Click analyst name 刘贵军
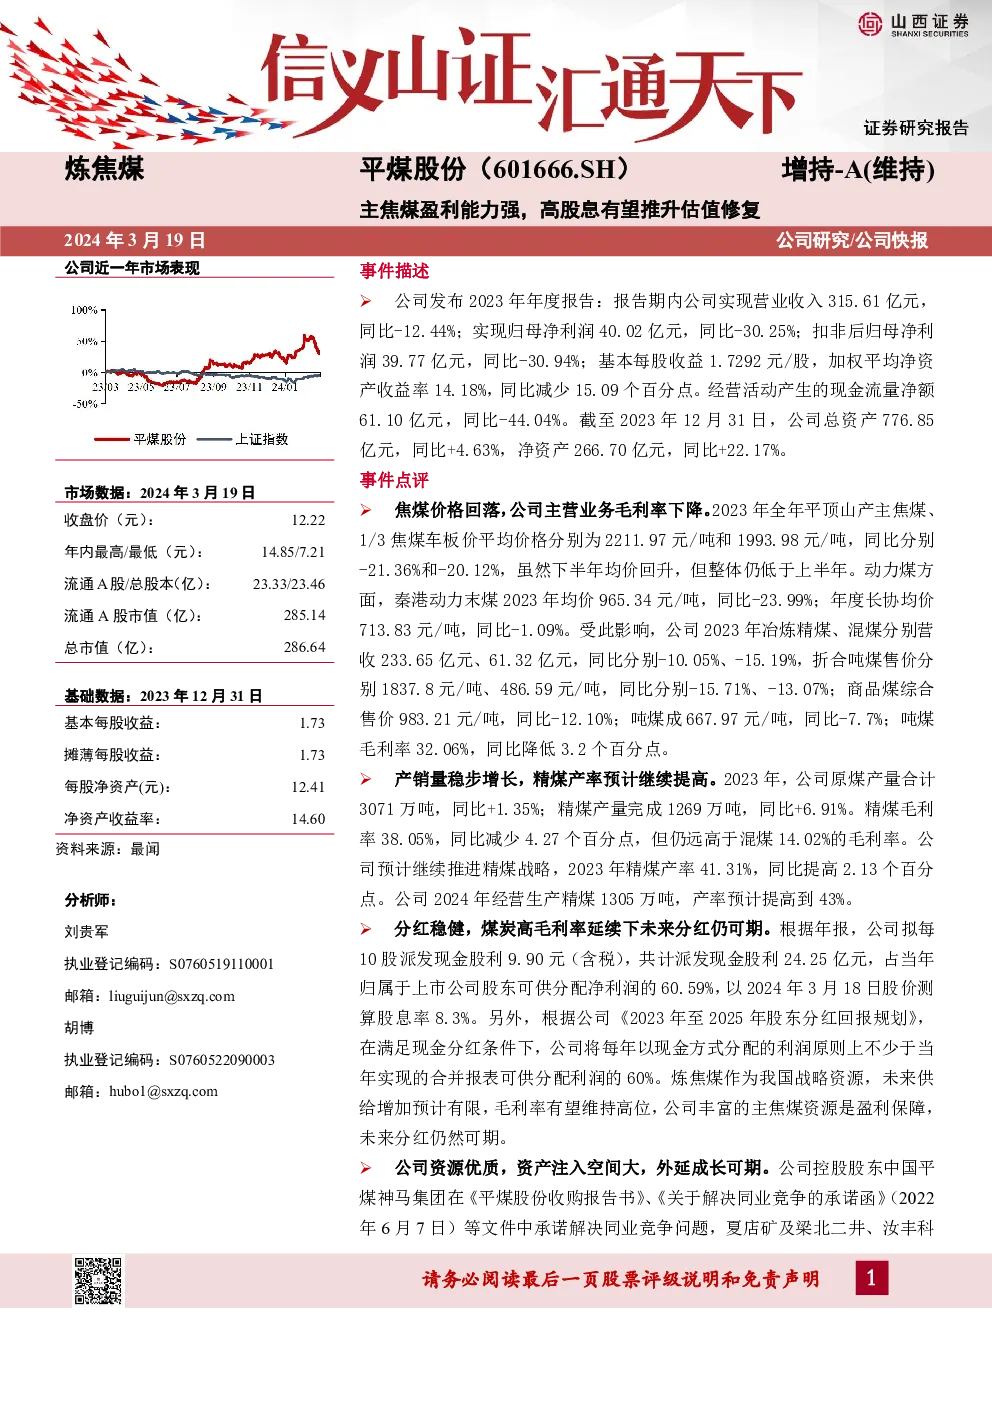Screen dimensions: 992x1403 point(87,932)
